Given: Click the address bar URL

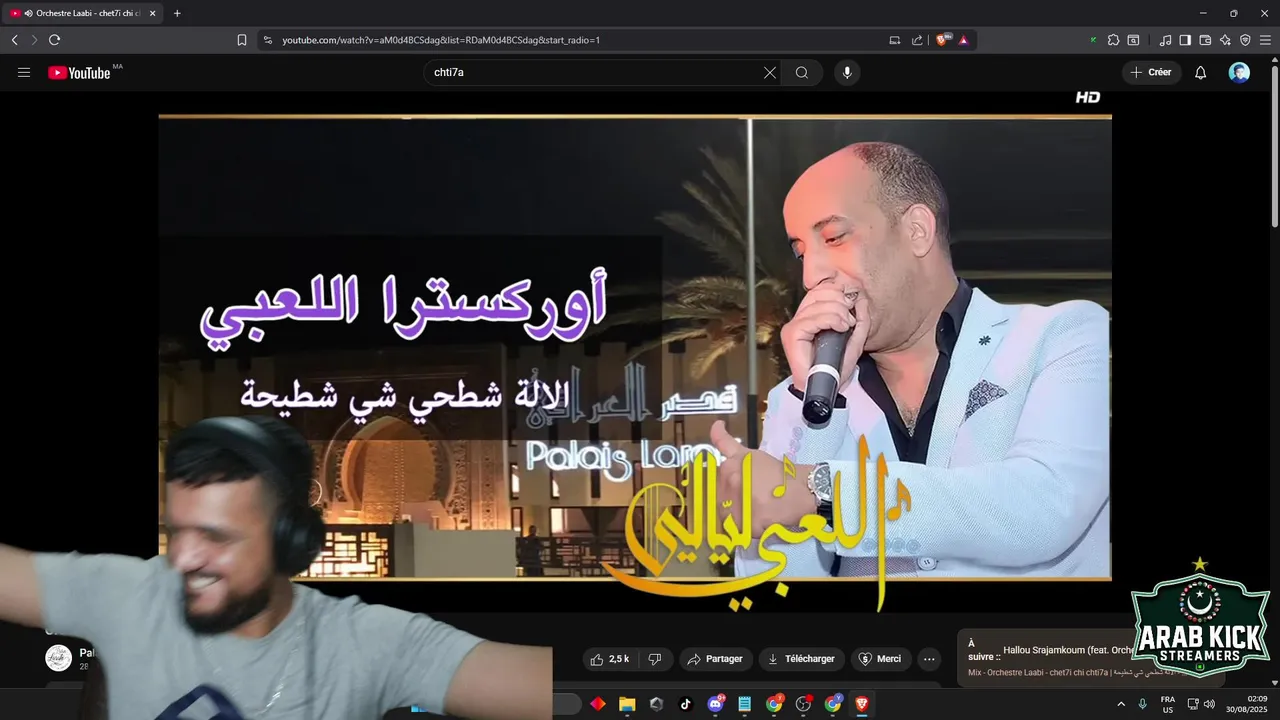Looking at the screenshot, I should point(441,40).
